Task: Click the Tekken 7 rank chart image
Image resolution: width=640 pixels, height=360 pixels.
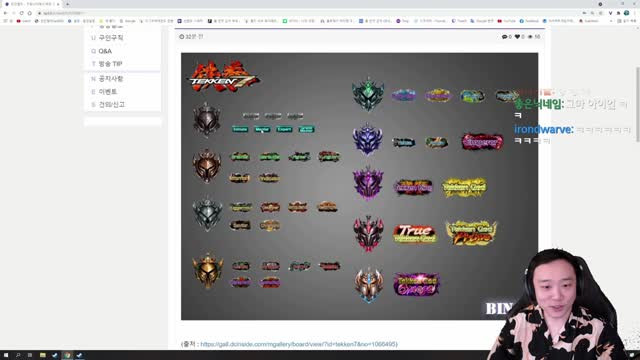Action: (359, 186)
